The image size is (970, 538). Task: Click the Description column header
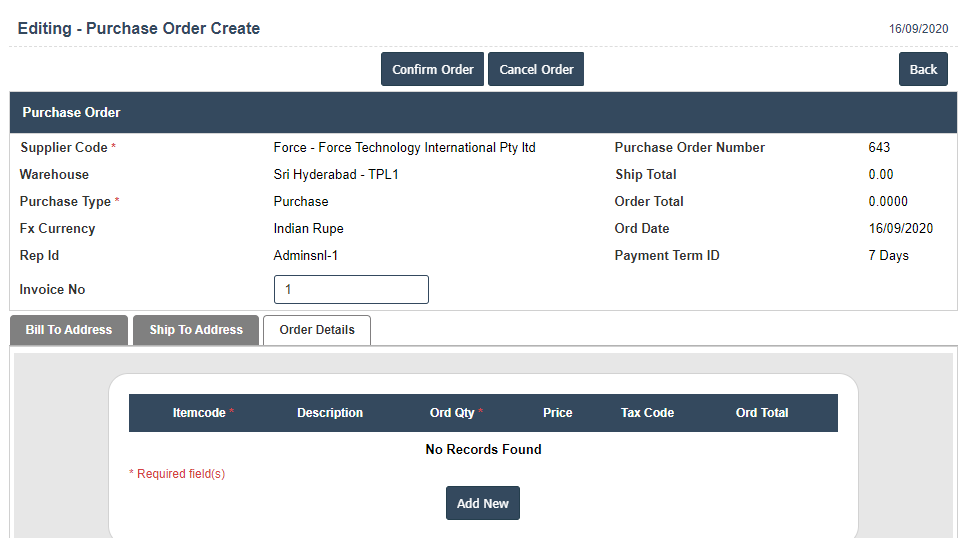click(330, 413)
